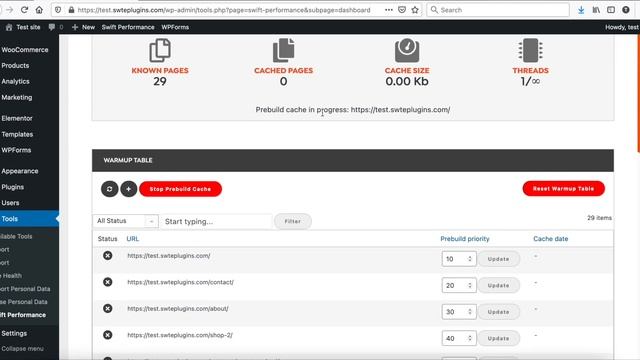Open Users in sidebar menu
The width and height of the screenshot is (640, 360).
point(10,202)
